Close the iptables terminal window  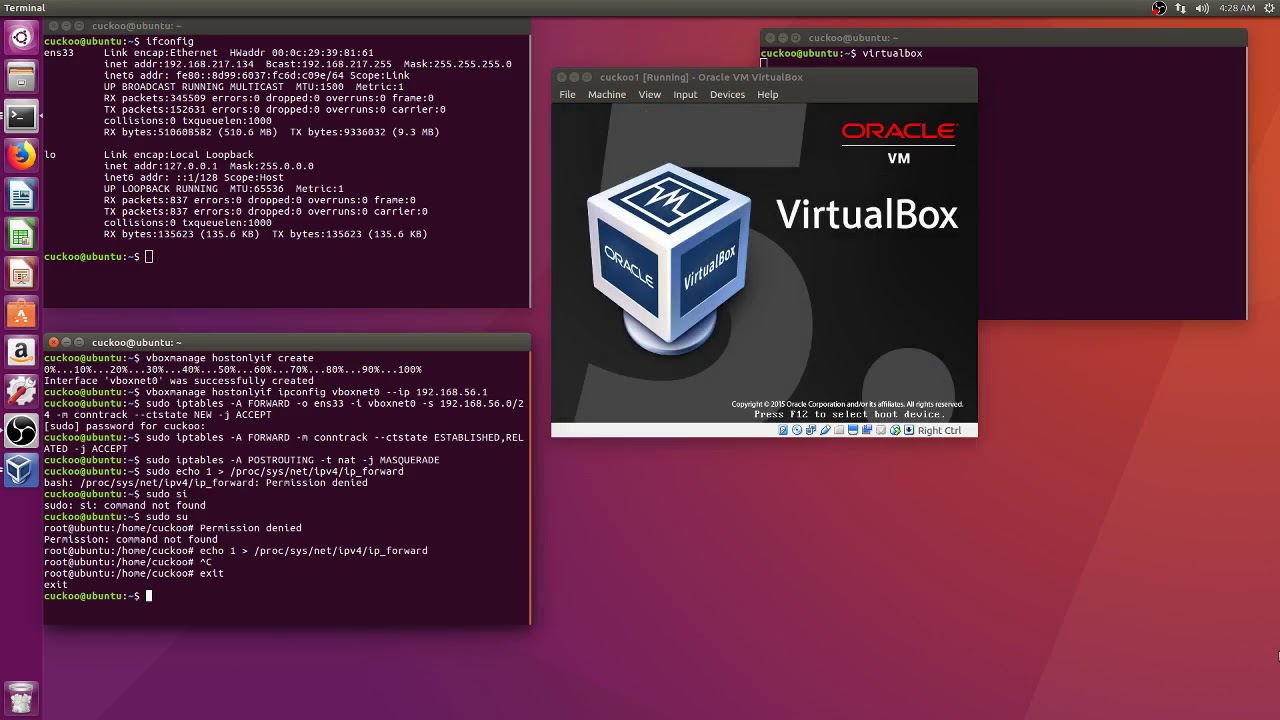tap(53, 342)
